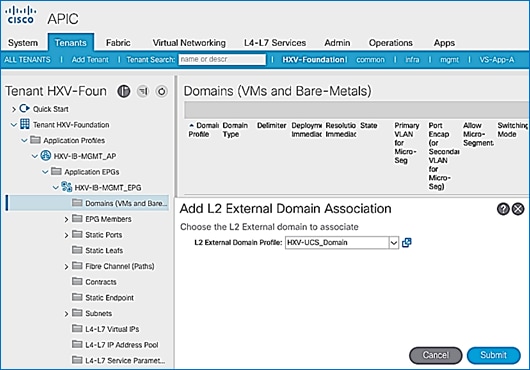This screenshot has width=530, height=370.
Task: Expand the EPG Members node
Action: click(66, 219)
